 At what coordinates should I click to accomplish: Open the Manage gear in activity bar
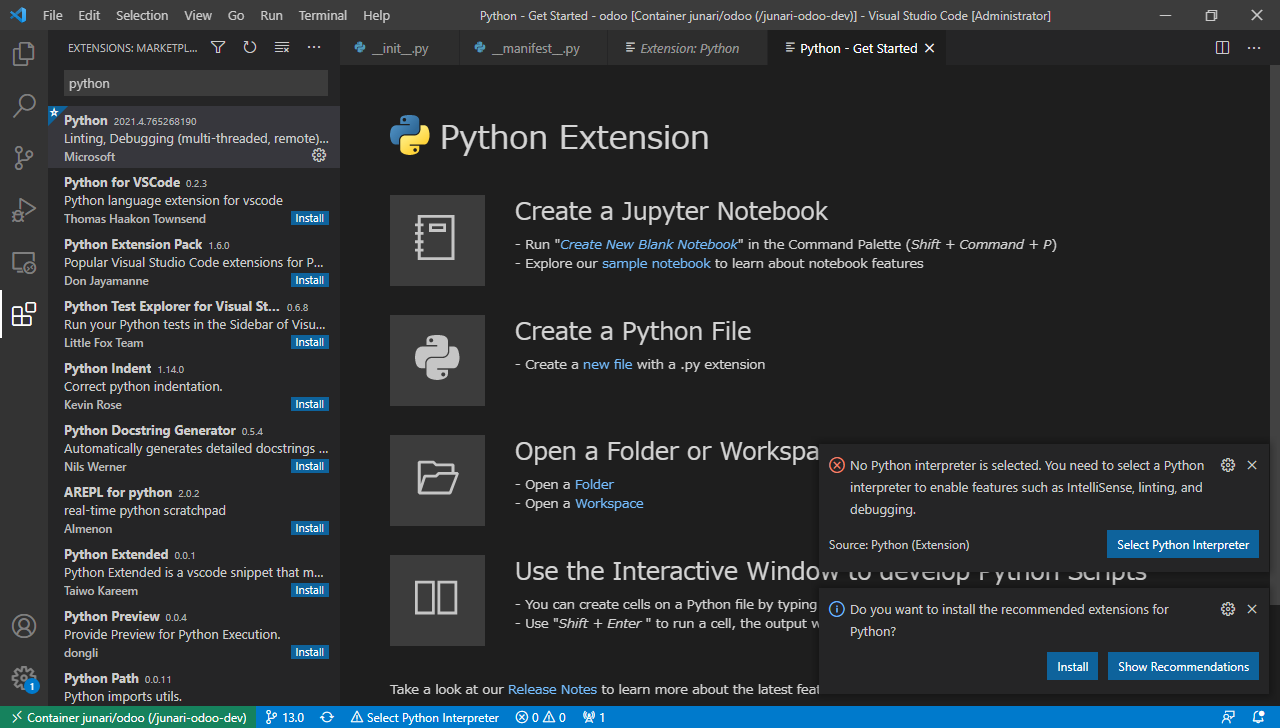click(x=24, y=678)
